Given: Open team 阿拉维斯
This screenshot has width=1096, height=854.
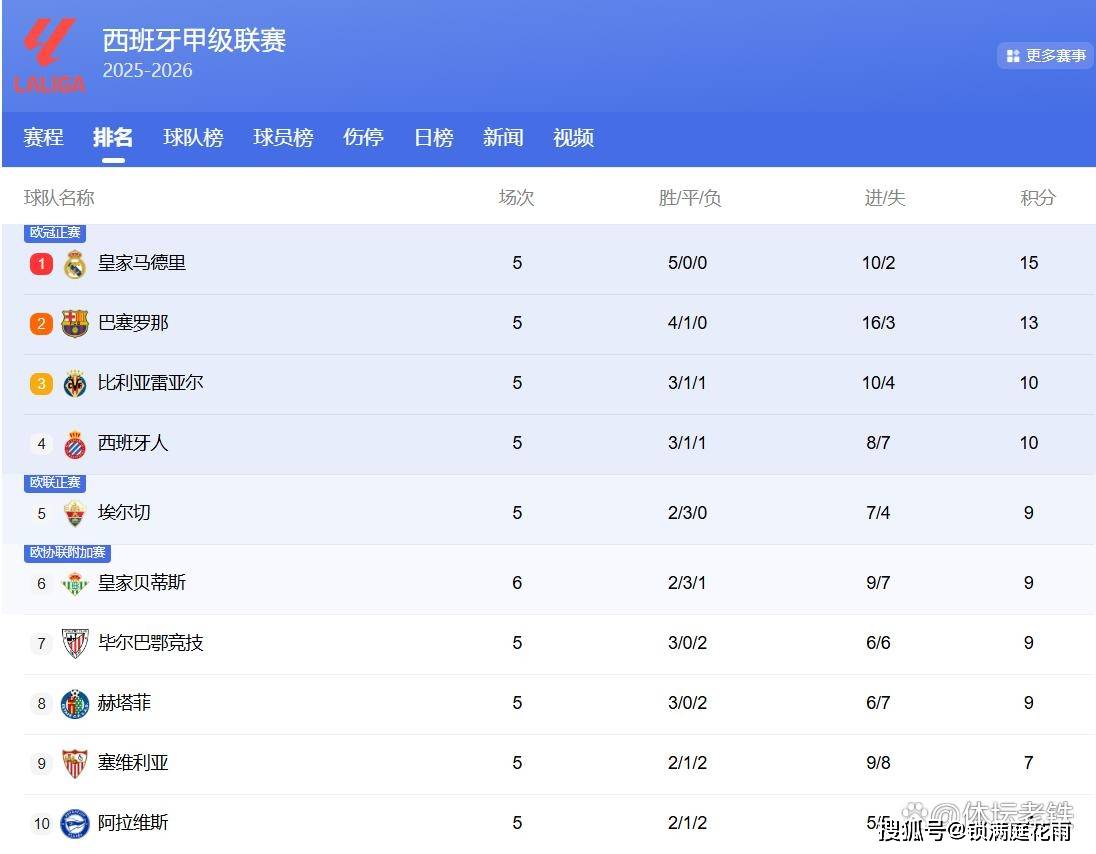Looking at the screenshot, I should (x=133, y=823).
